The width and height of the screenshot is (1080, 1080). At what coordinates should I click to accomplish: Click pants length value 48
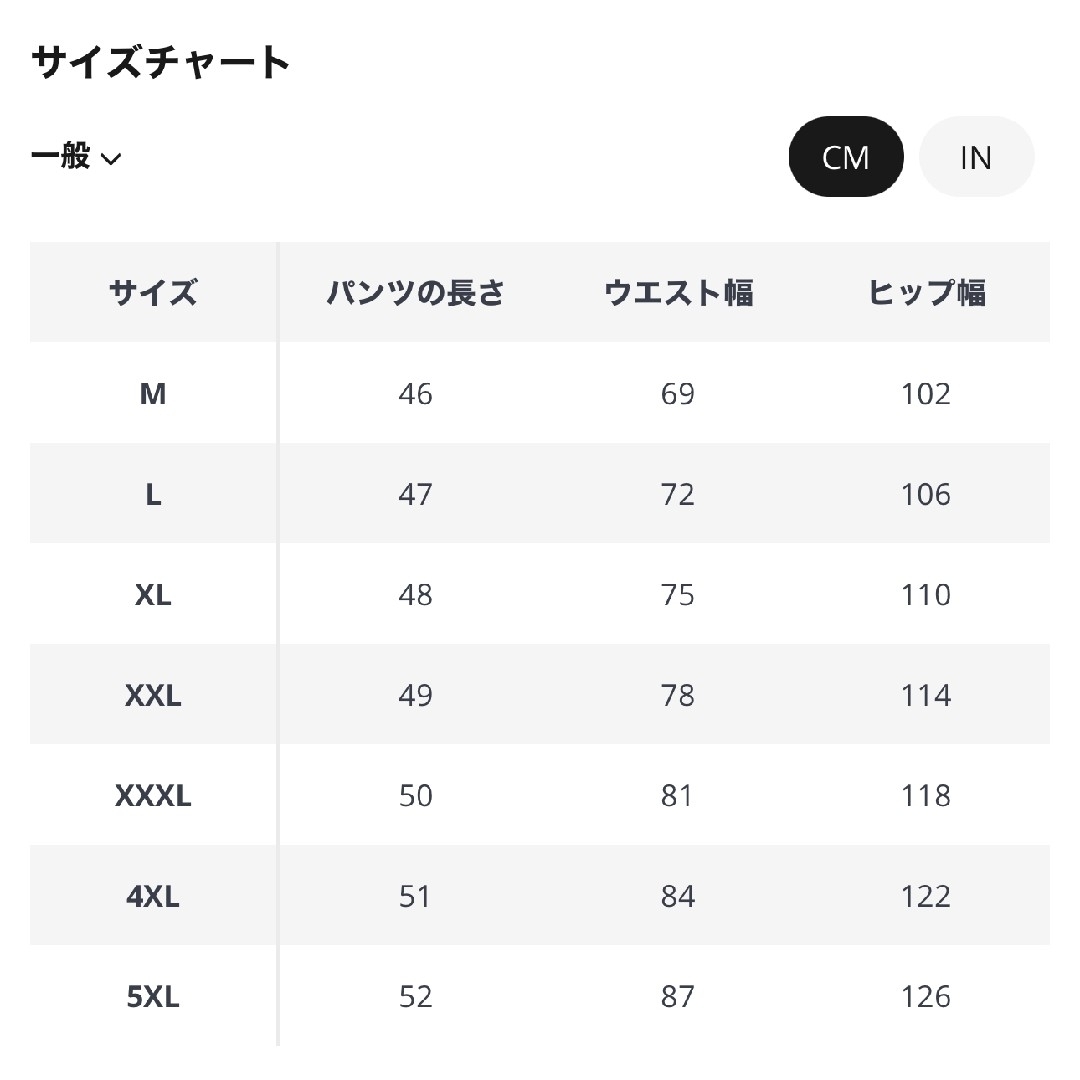click(415, 595)
